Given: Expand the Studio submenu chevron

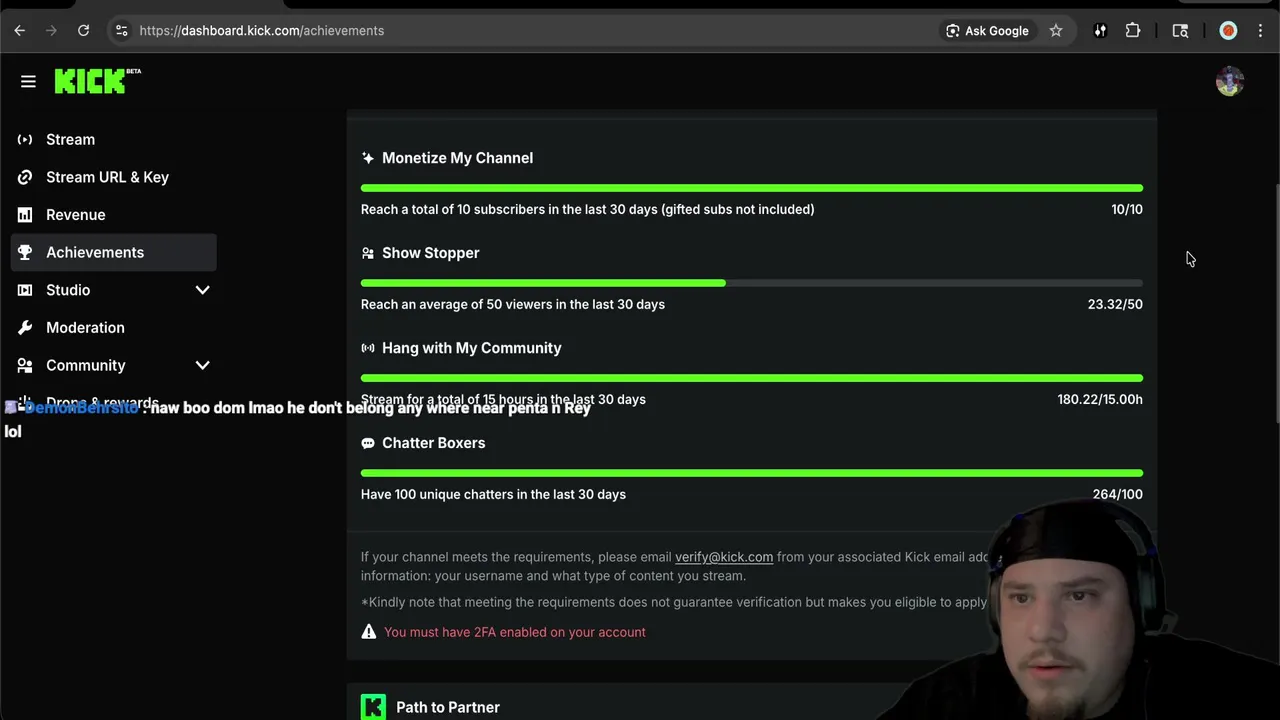Looking at the screenshot, I should tap(202, 290).
